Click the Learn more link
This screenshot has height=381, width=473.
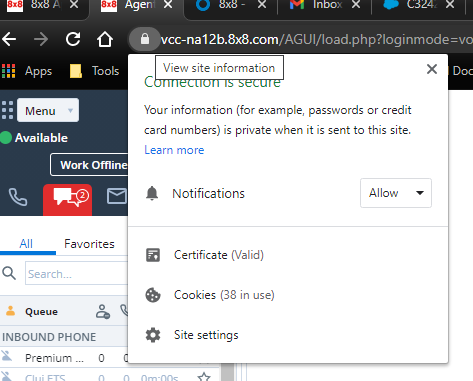[174, 150]
